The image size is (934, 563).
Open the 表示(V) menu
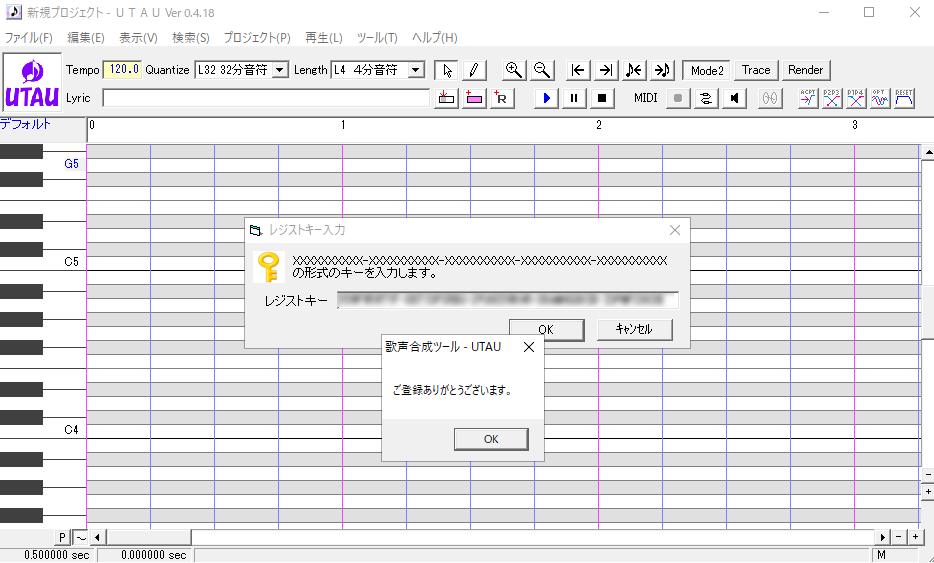click(x=138, y=38)
